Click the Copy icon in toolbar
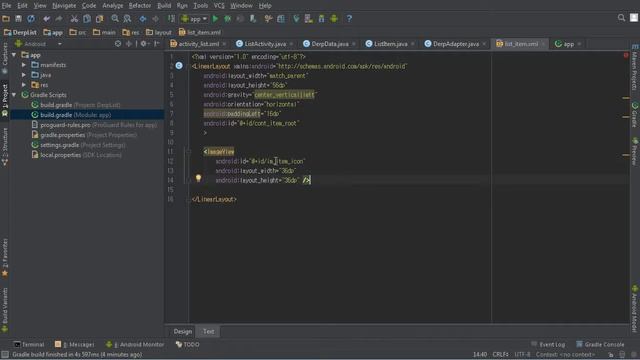This screenshot has width=640, height=360. (87, 19)
